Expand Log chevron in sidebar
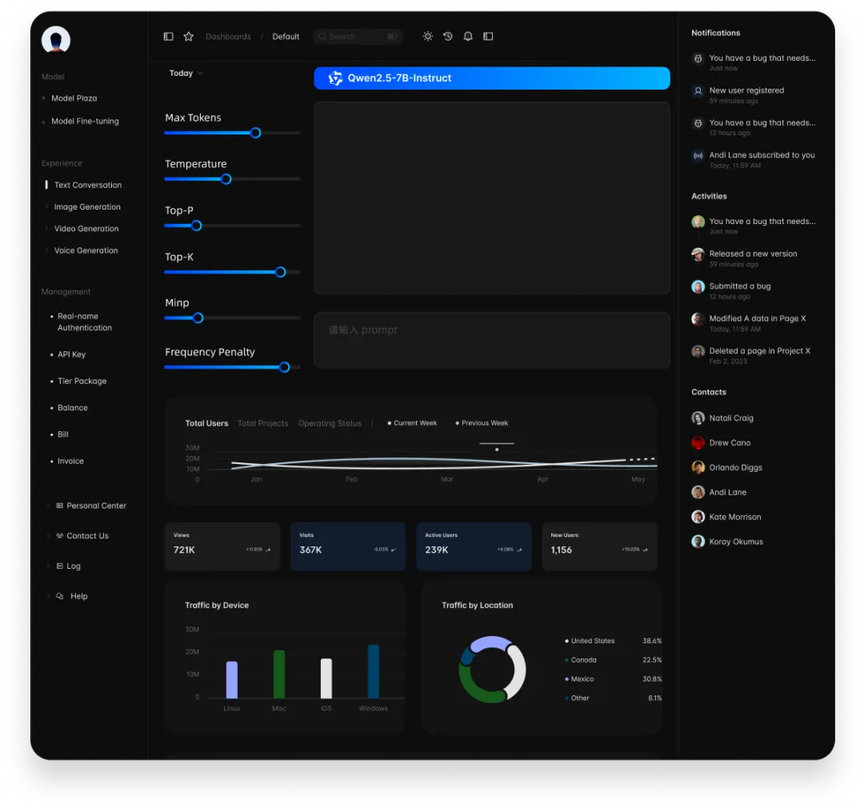 coord(48,566)
